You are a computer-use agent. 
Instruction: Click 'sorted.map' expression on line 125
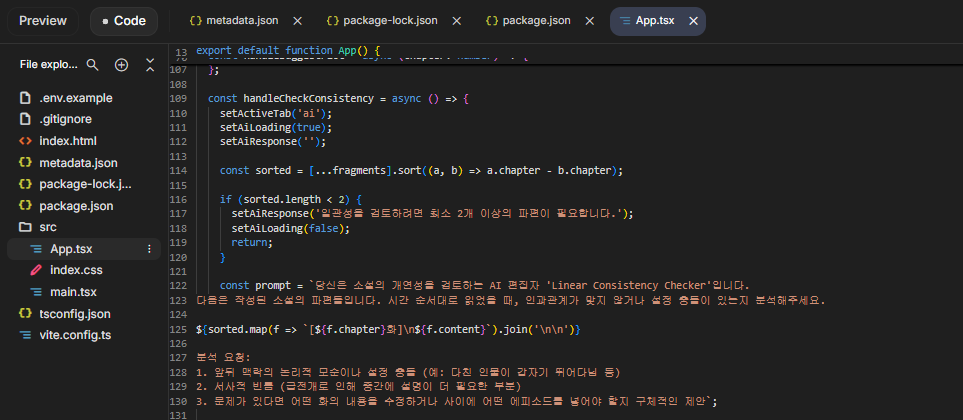point(237,330)
